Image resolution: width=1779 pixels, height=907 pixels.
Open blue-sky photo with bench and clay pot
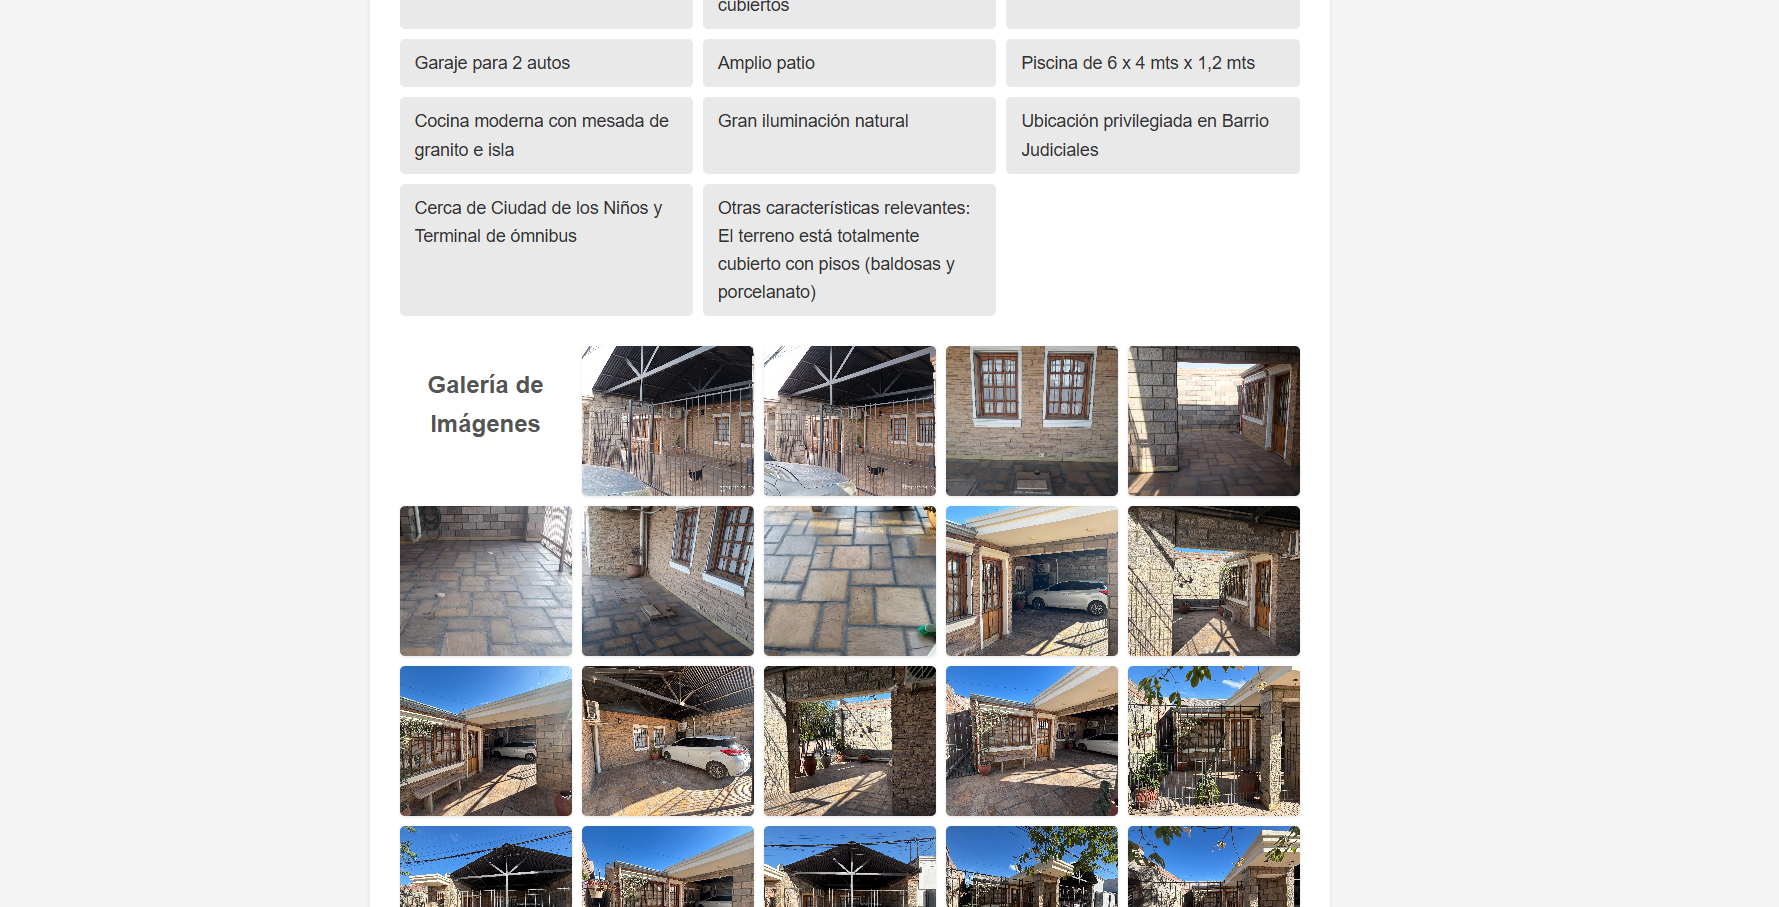click(x=485, y=740)
